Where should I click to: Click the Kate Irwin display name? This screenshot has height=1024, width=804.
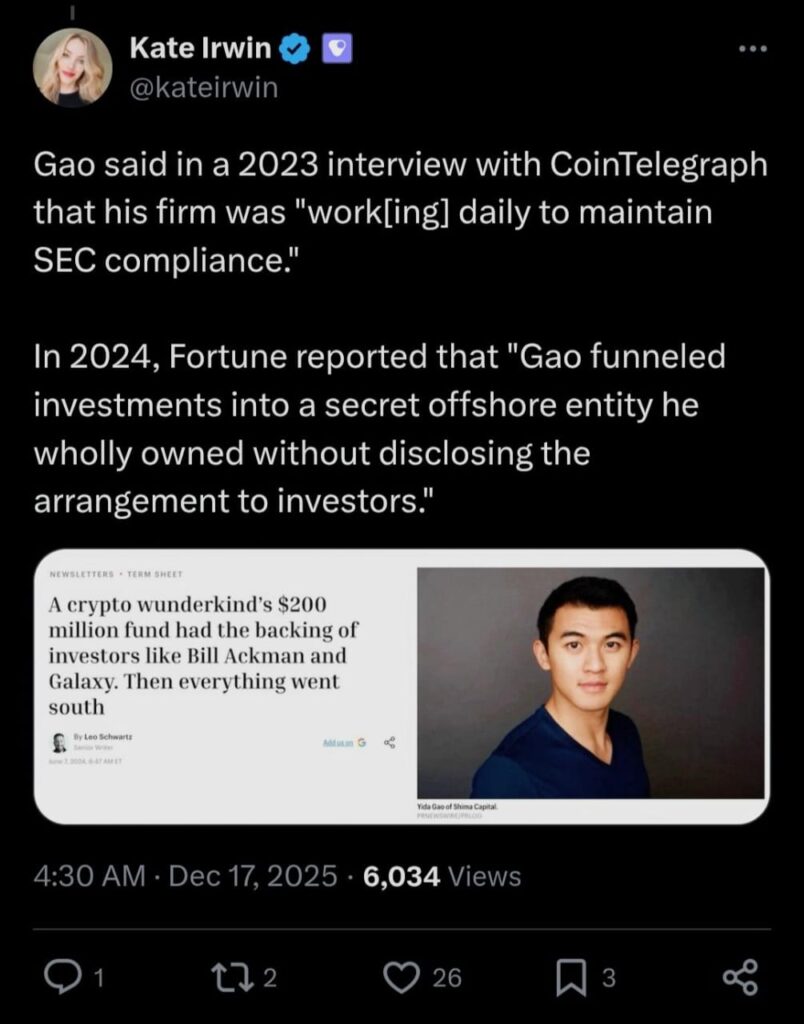click(200, 47)
